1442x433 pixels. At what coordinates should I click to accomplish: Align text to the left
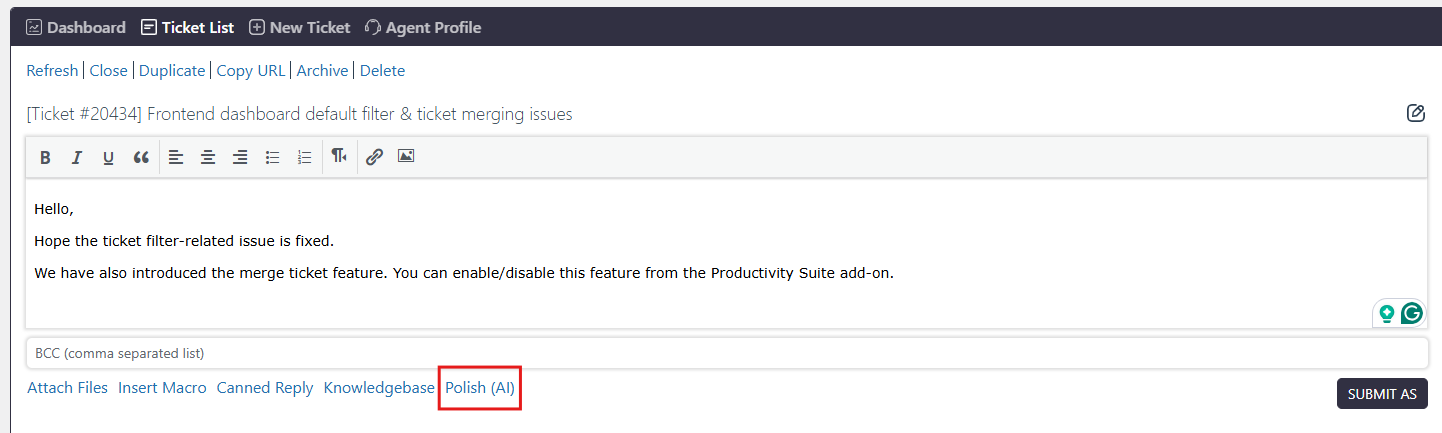click(x=176, y=157)
